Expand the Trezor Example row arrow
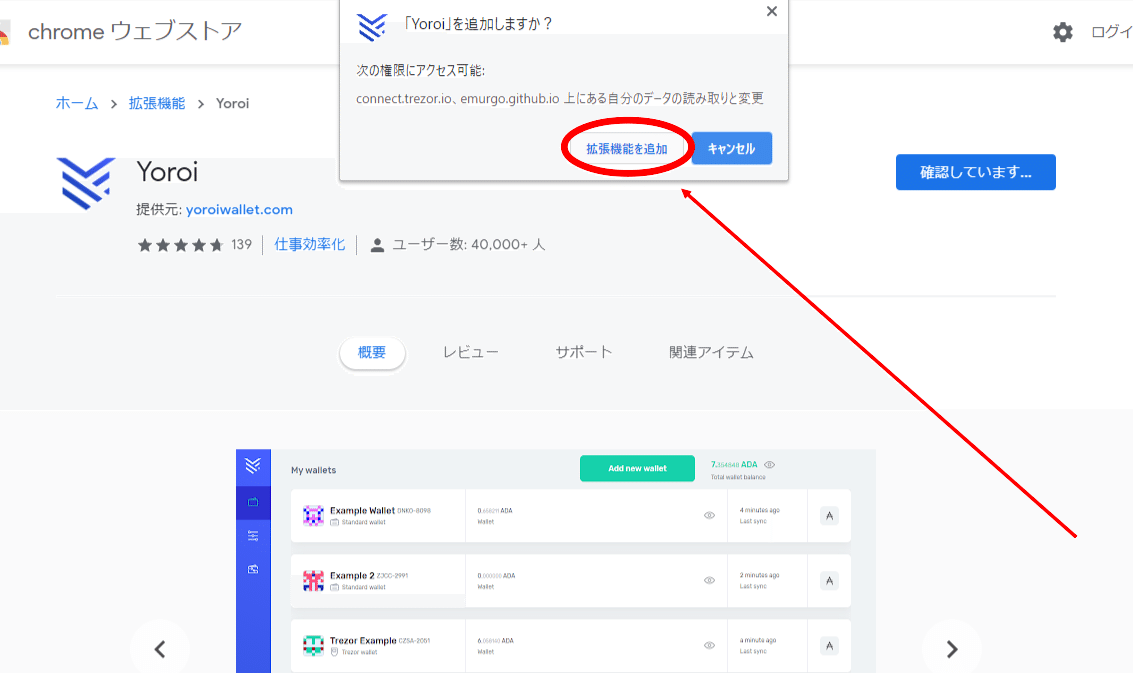 (830, 646)
